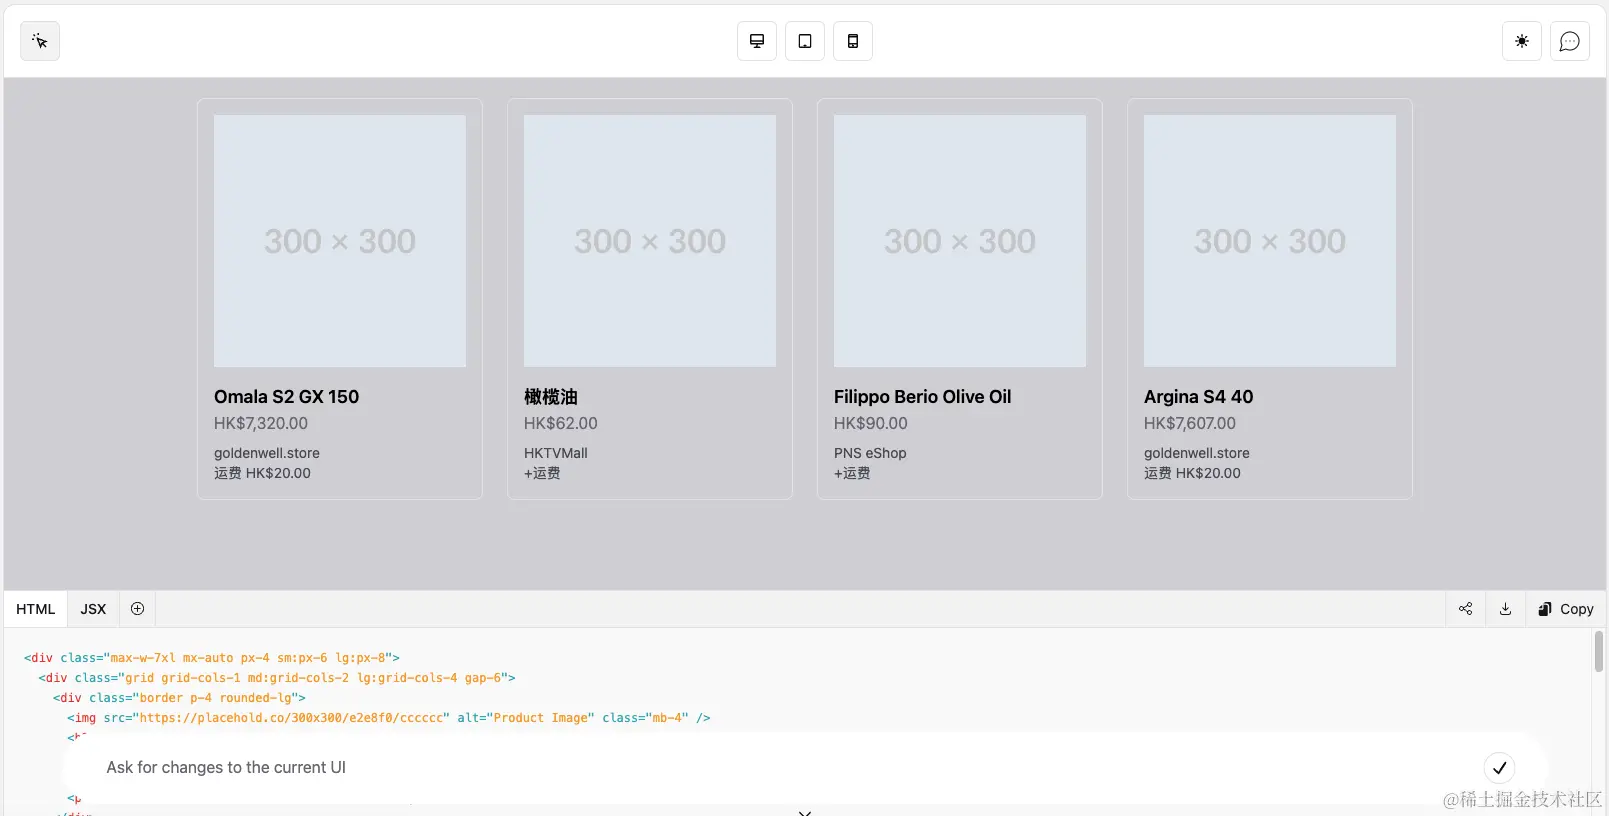Click the code line with grid-cols-1 class
This screenshot has height=816, width=1609.
click(x=277, y=678)
